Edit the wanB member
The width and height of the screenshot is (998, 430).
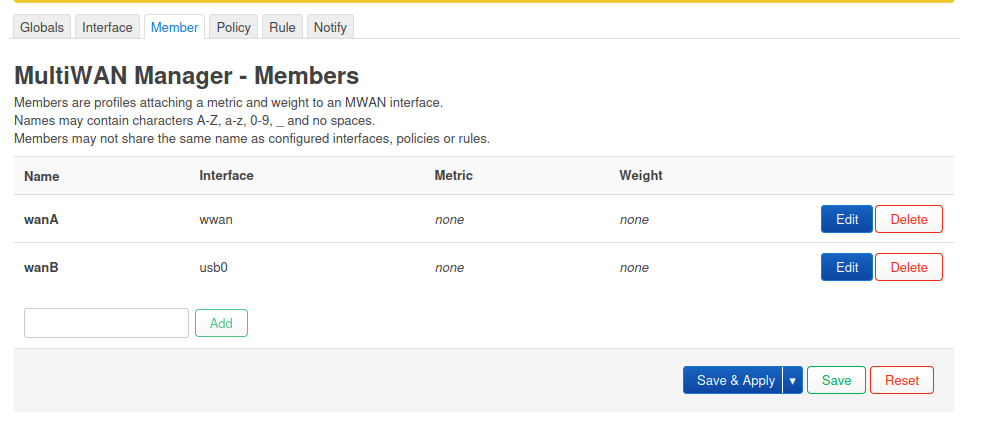click(x=846, y=267)
